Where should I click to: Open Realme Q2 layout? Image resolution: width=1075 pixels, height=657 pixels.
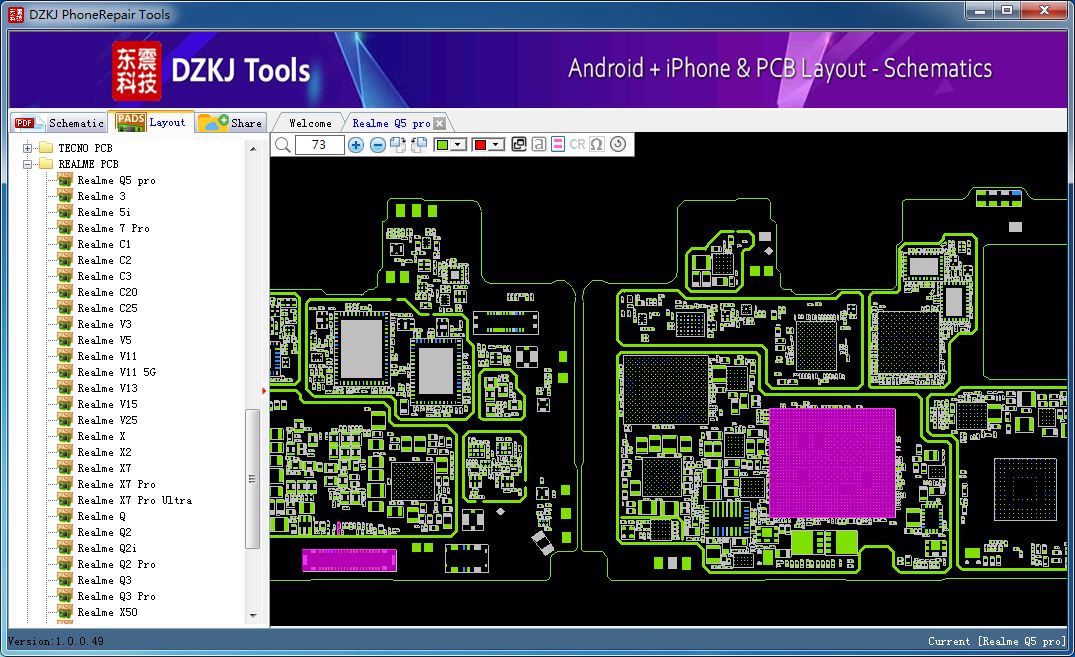(104, 532)
